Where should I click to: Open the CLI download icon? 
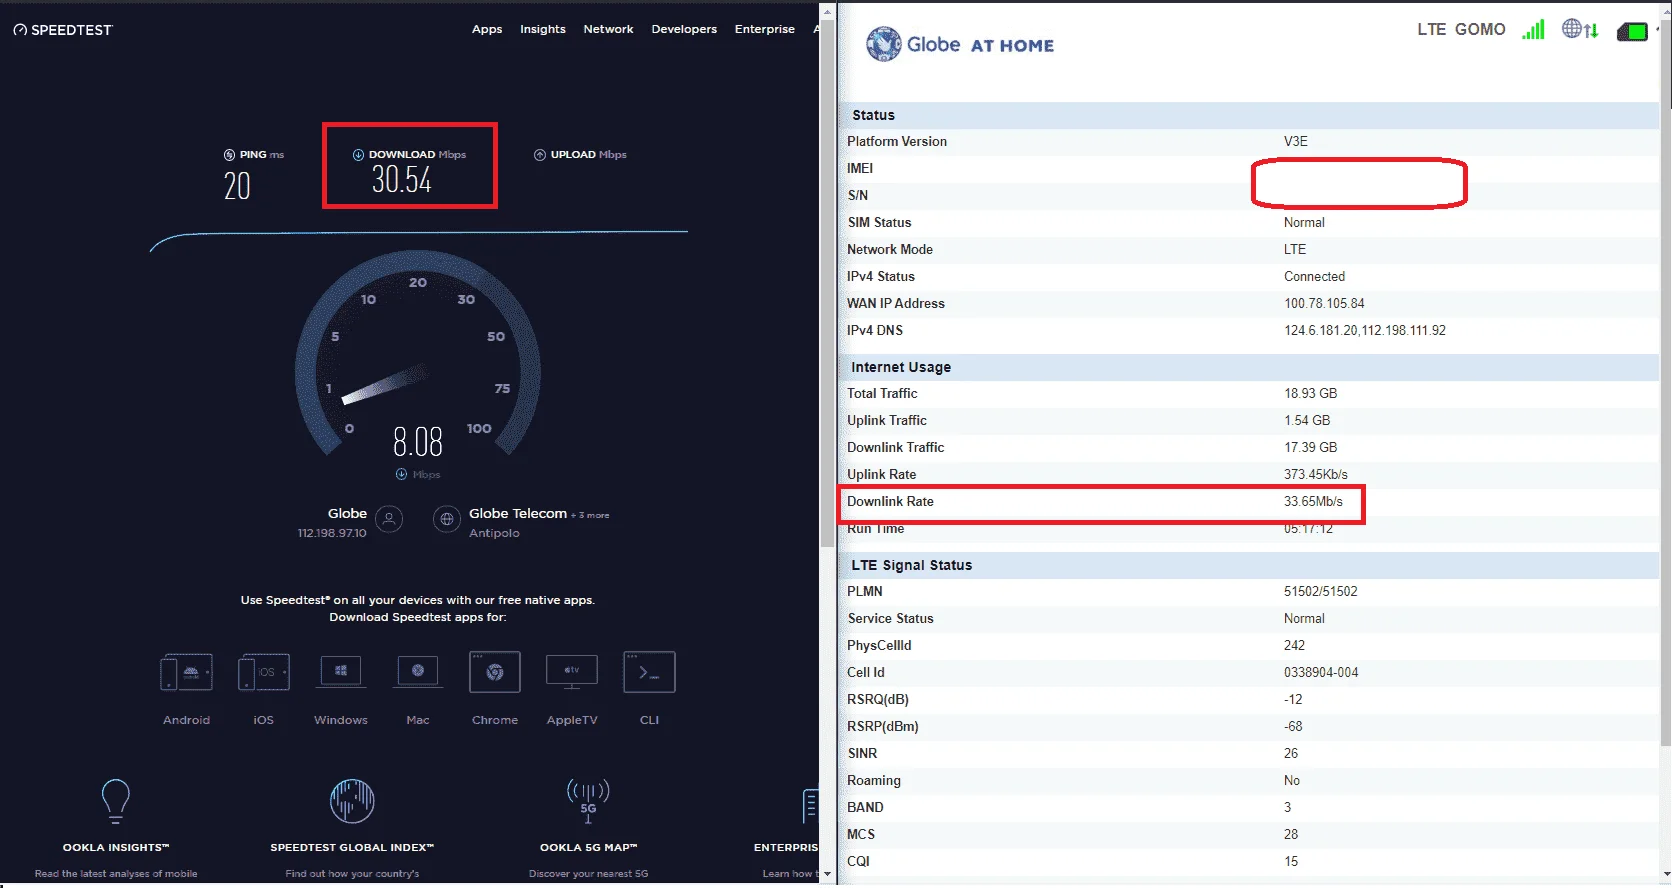tap(649, 672)
